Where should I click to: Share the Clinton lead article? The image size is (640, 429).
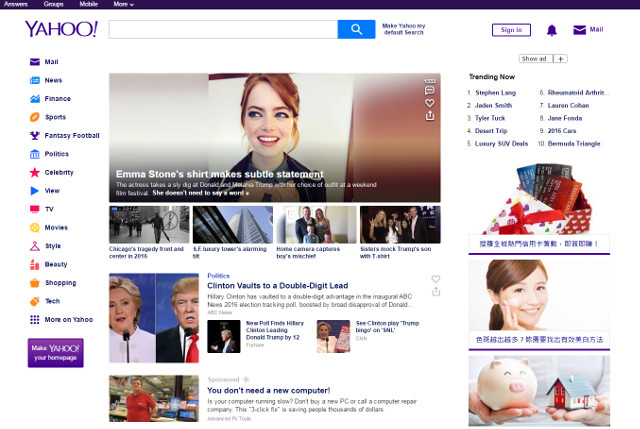pyautogui.click(x=436, y=291)
